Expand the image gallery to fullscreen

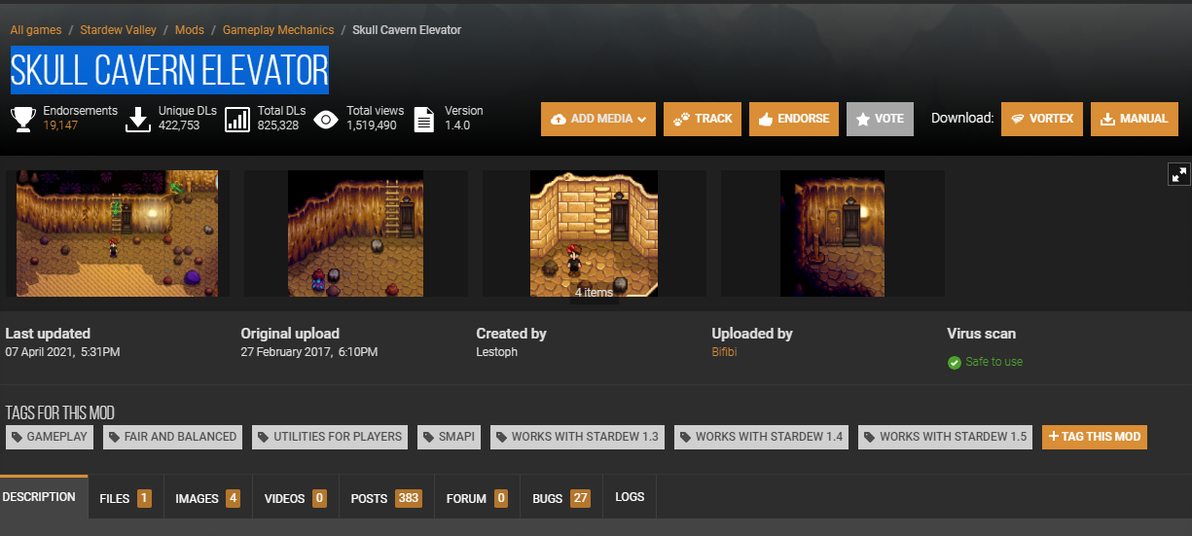tap(1179, 174)
